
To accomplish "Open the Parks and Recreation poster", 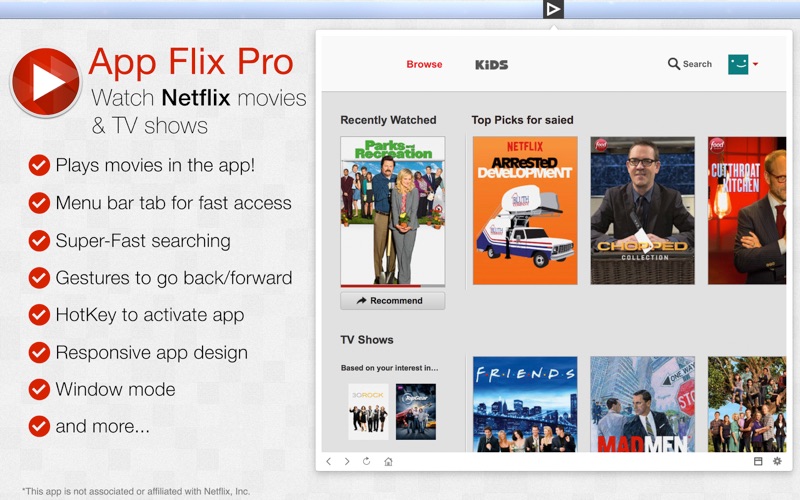I will (392, 210).
